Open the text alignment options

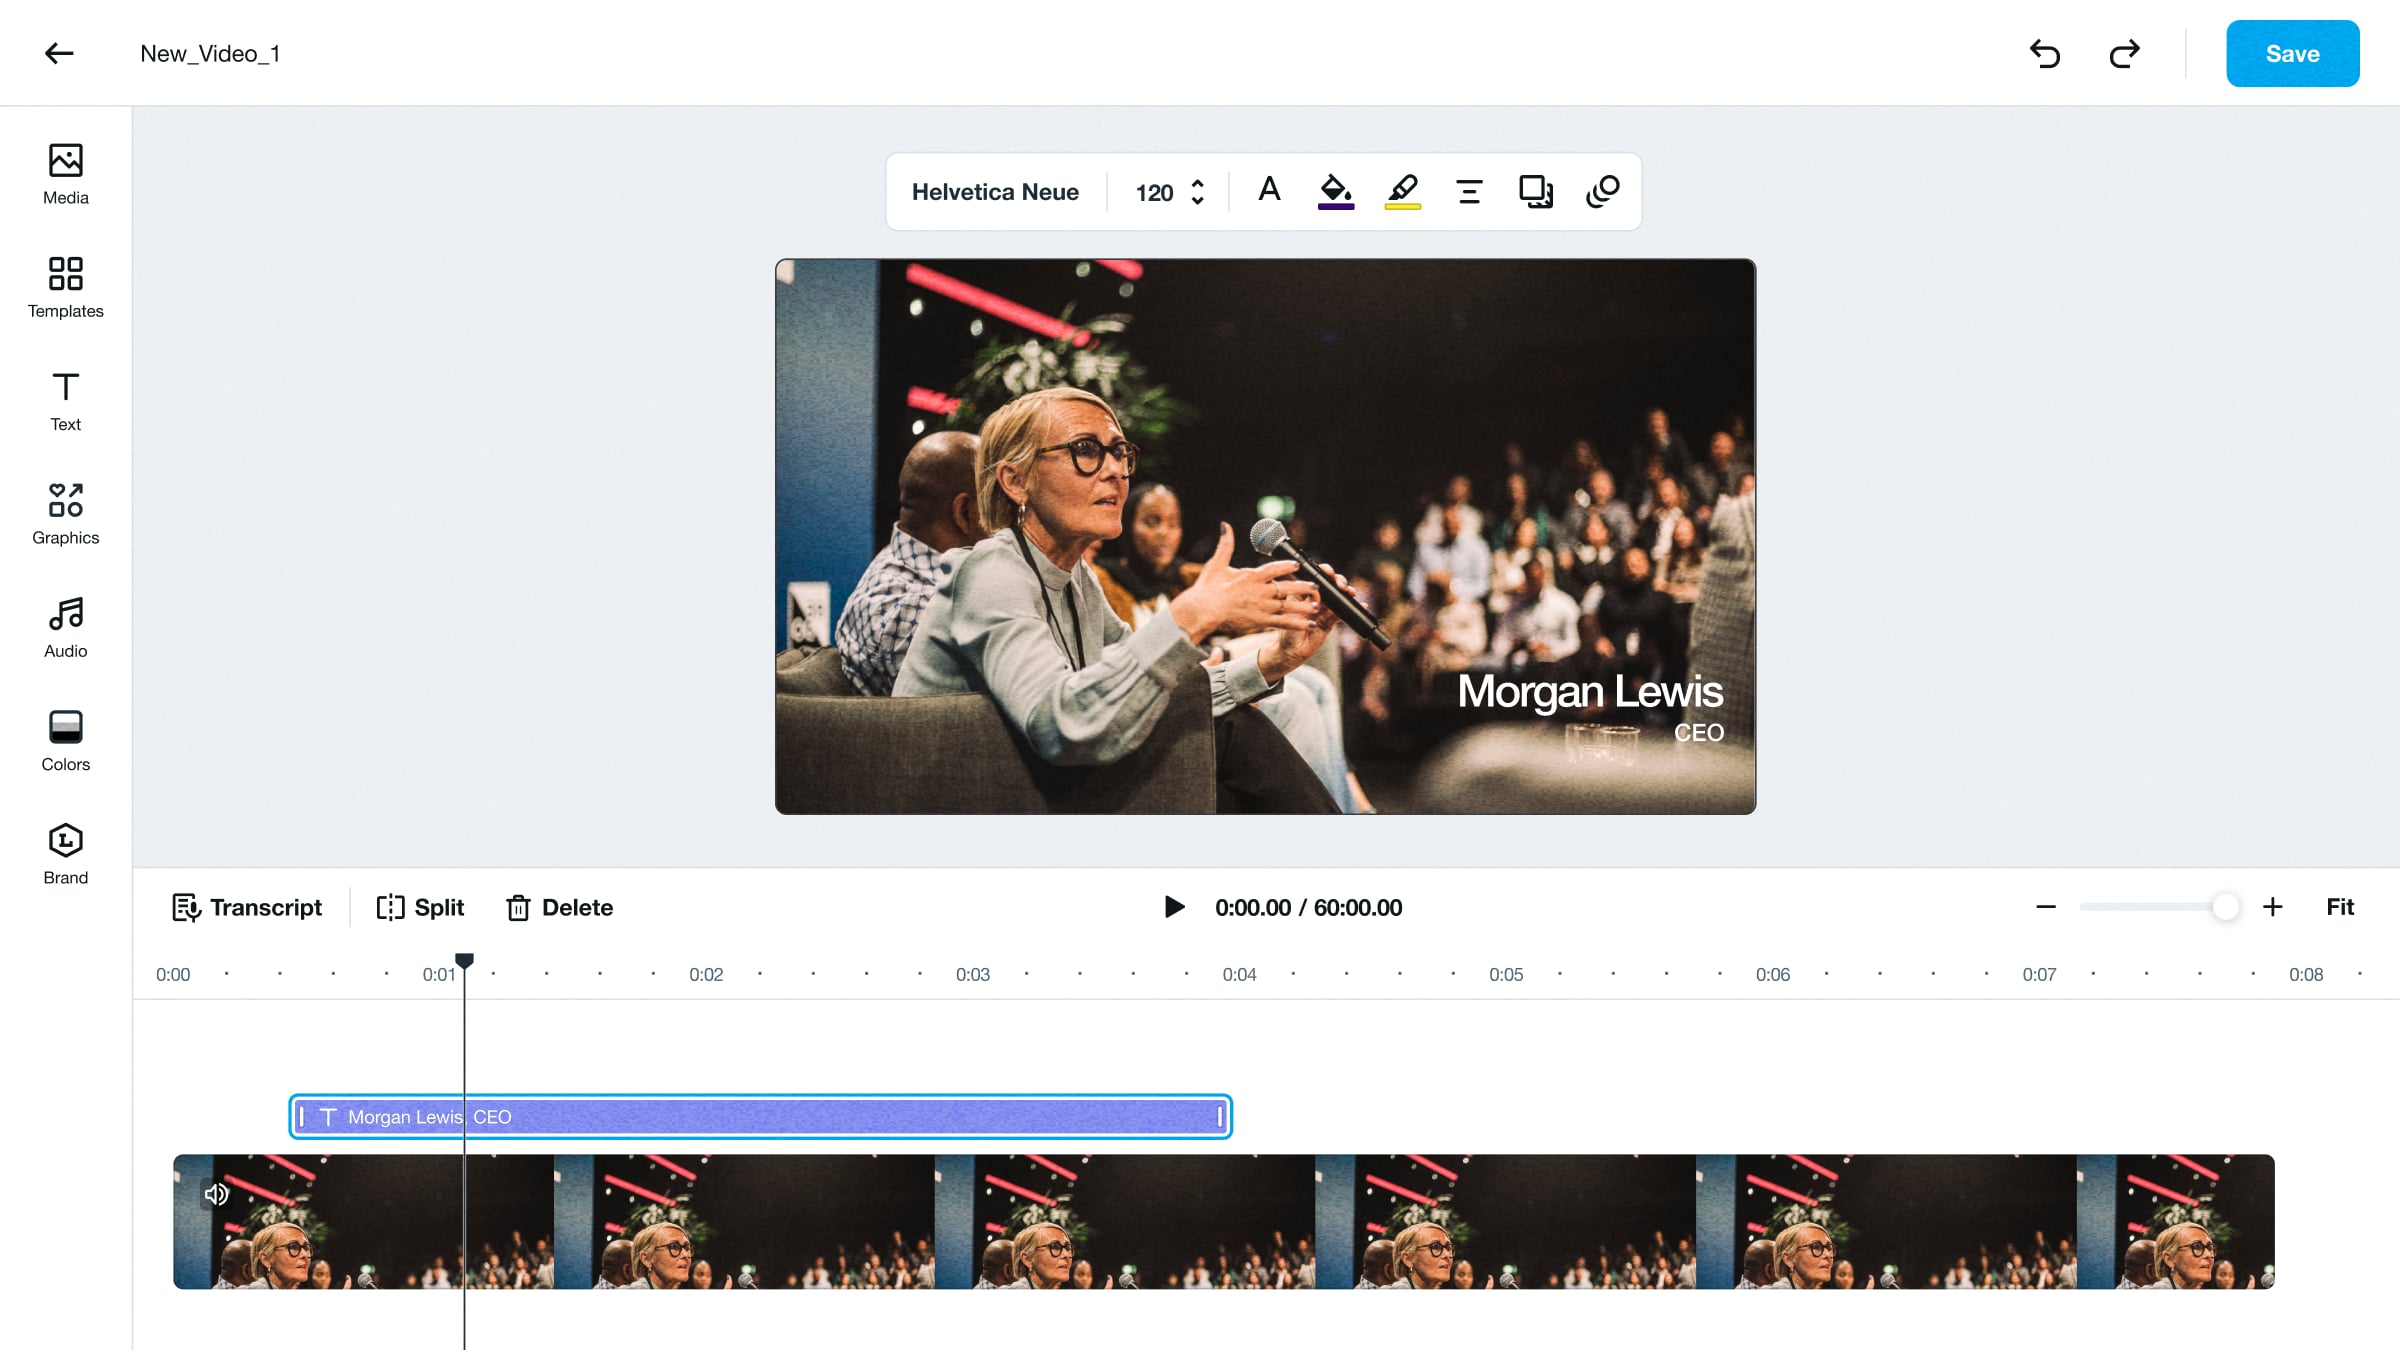(x=1469, y=191)
